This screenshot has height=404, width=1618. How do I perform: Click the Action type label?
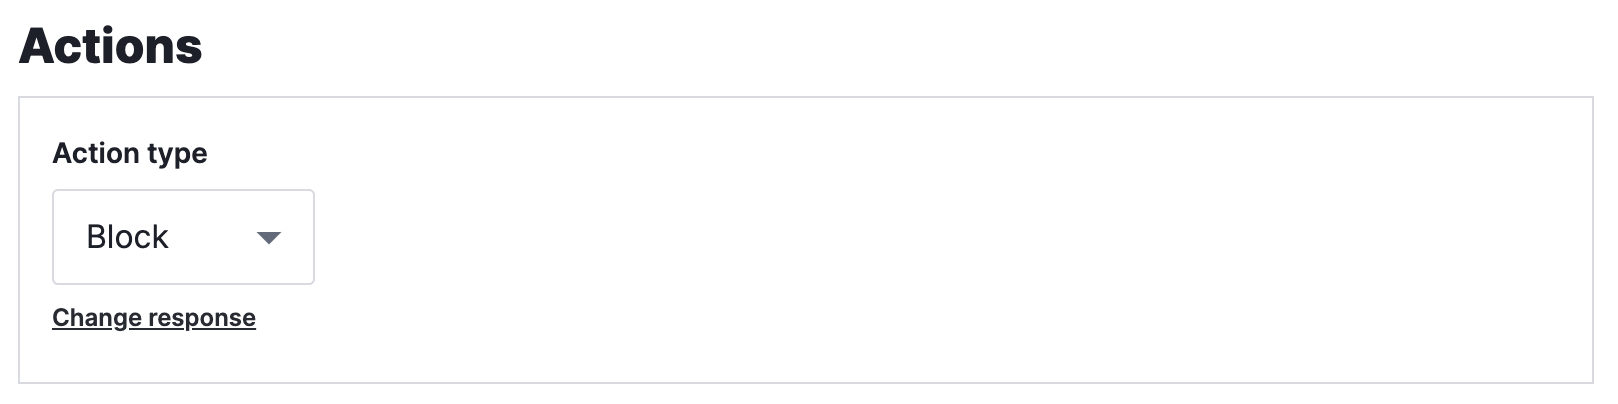coord(130,153)
